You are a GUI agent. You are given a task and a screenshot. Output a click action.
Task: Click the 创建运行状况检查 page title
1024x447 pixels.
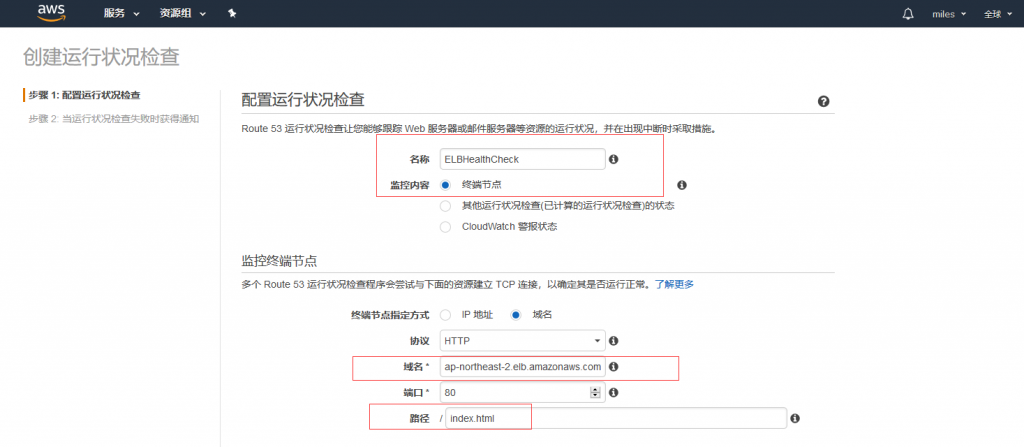[x=101, y=57]
